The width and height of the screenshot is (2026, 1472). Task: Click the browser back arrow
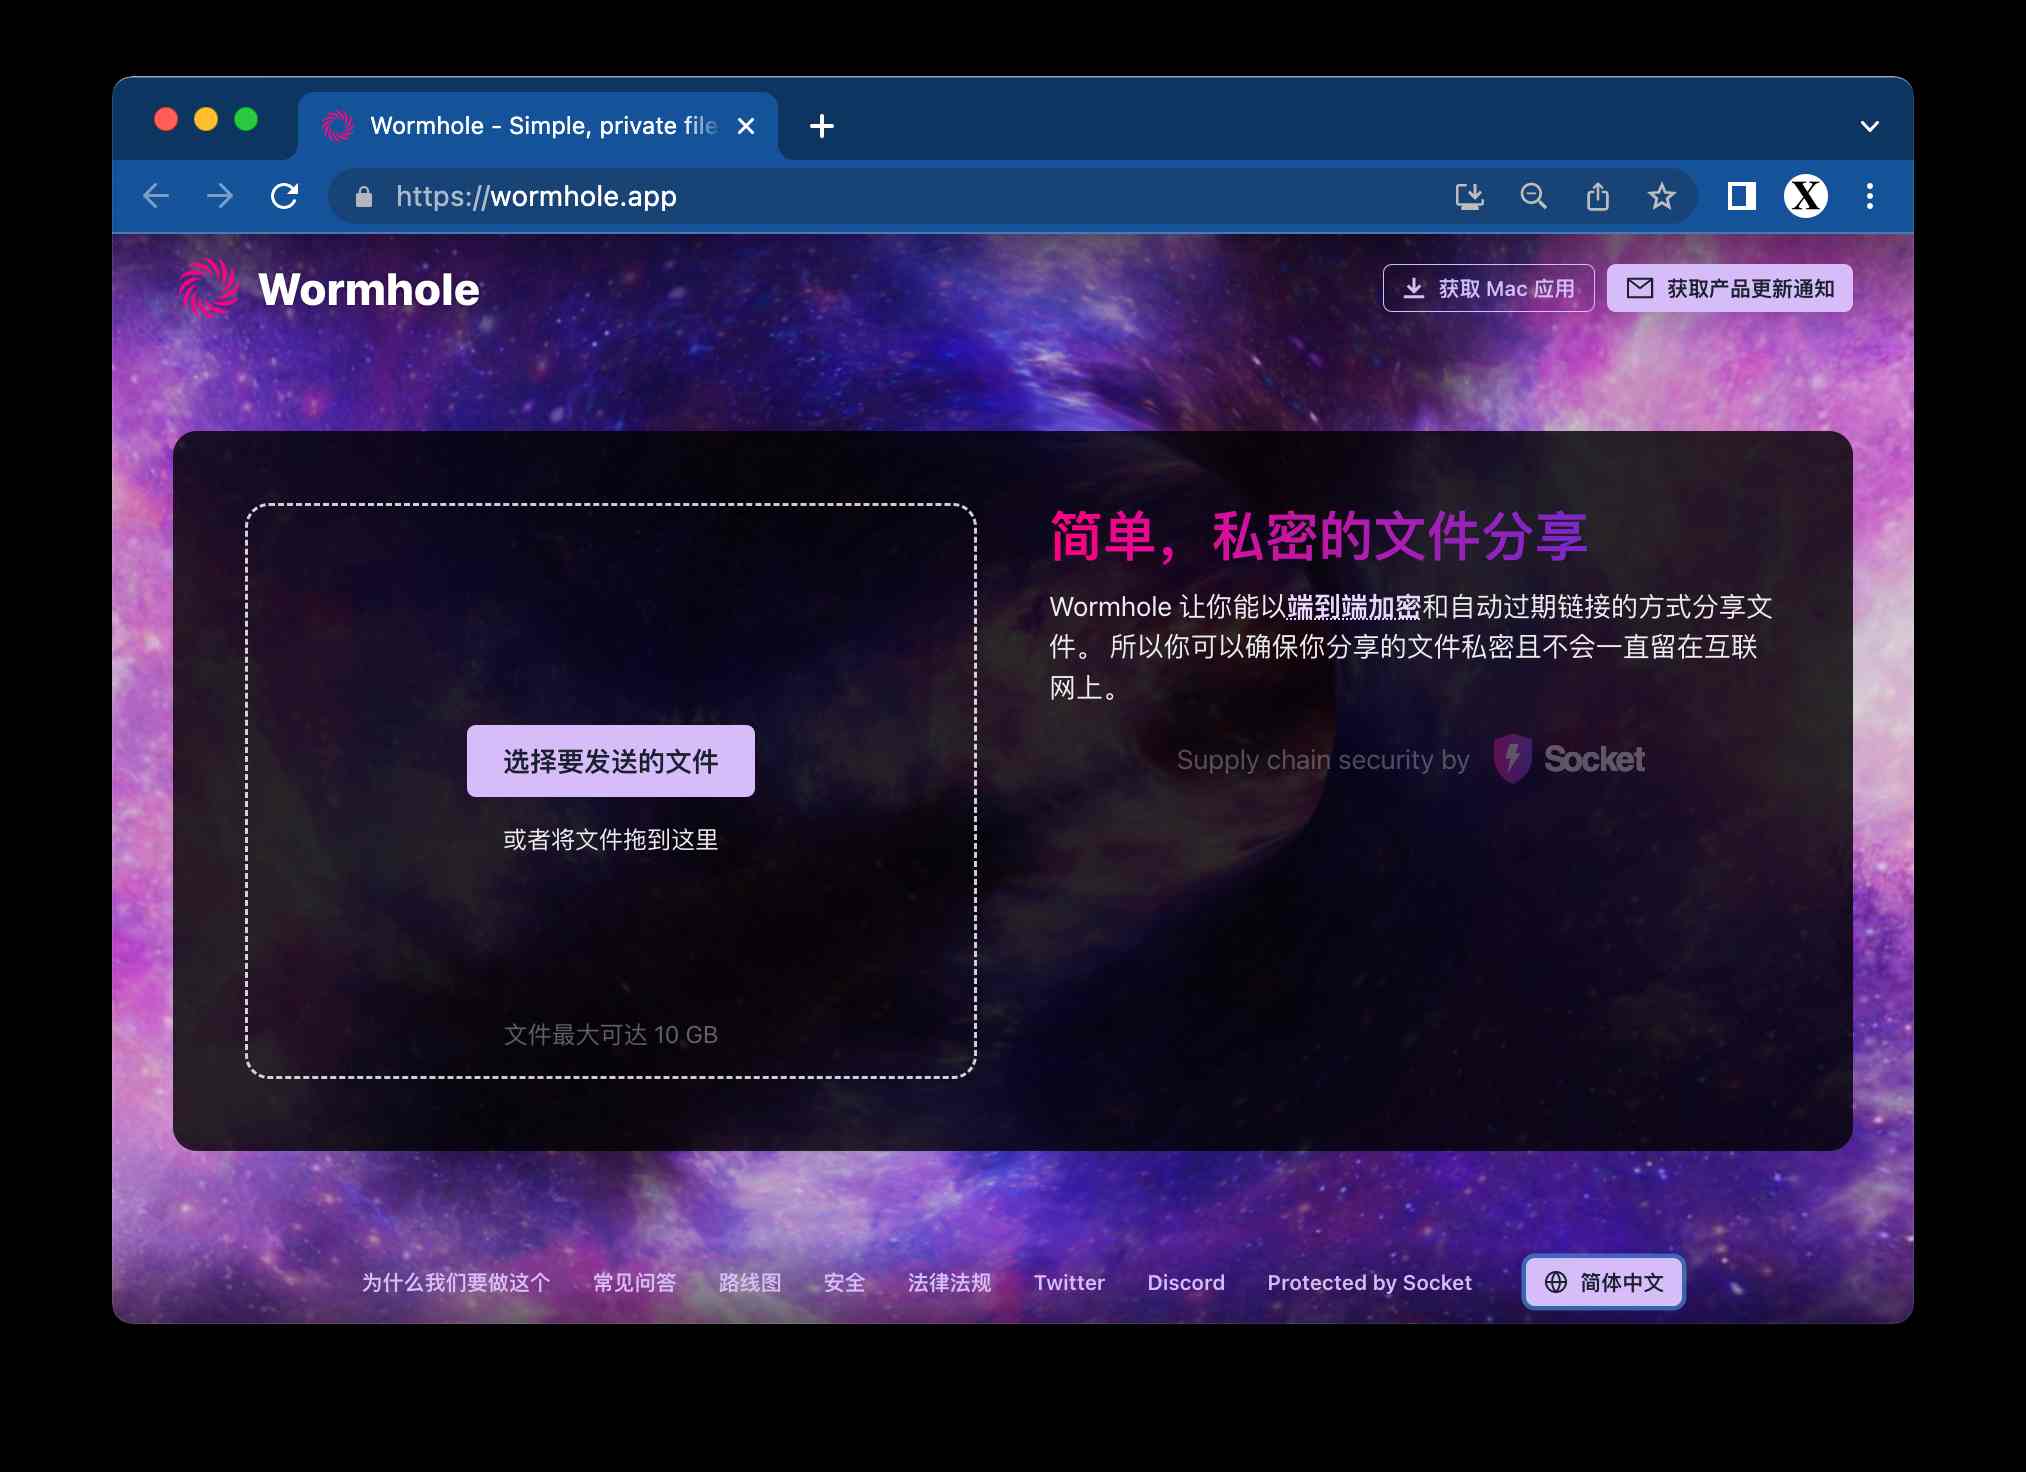pos(156,196)
